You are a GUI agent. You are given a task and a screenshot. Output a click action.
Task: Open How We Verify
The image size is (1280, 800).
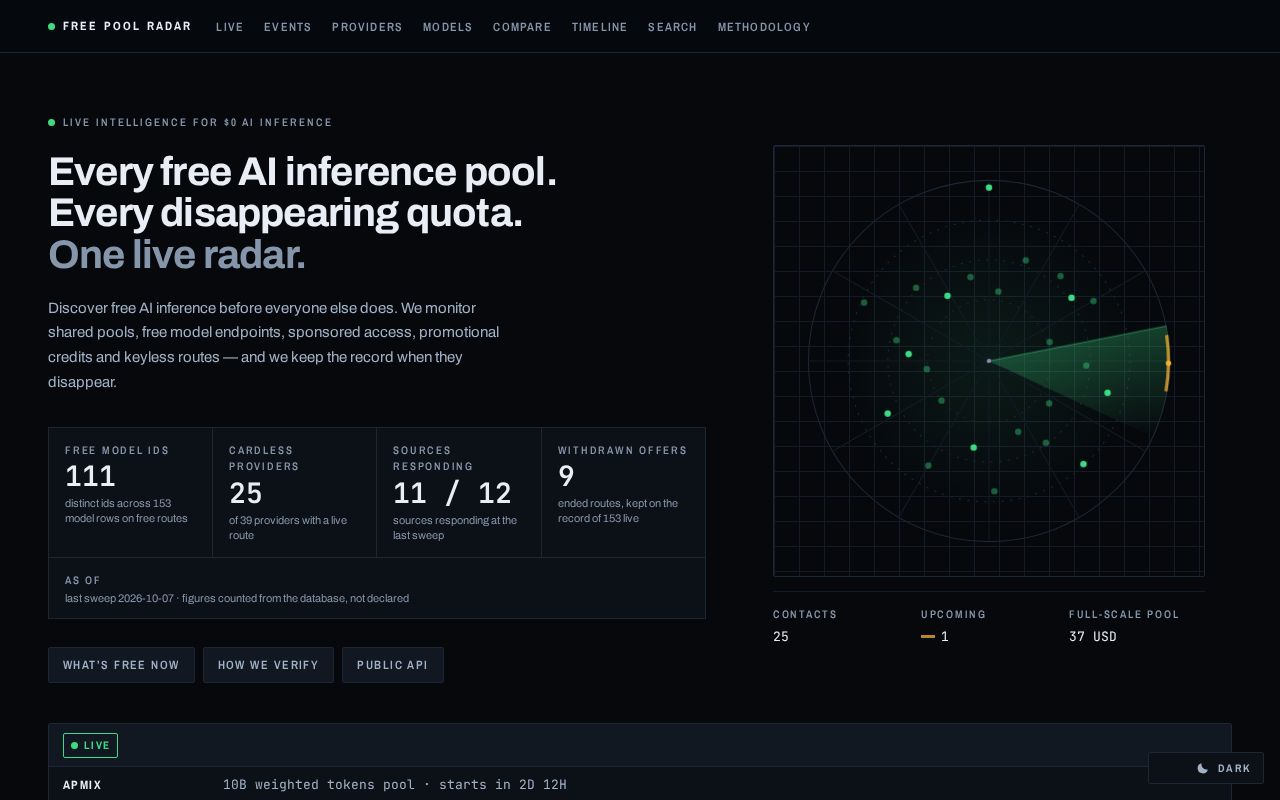point(268,665)
